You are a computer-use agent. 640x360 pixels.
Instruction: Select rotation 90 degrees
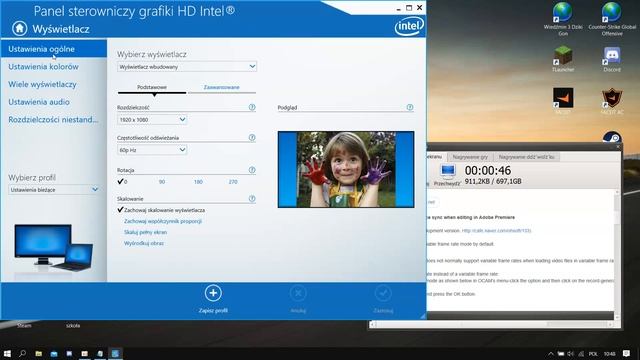pyautogui.click(x=162, y=182)
